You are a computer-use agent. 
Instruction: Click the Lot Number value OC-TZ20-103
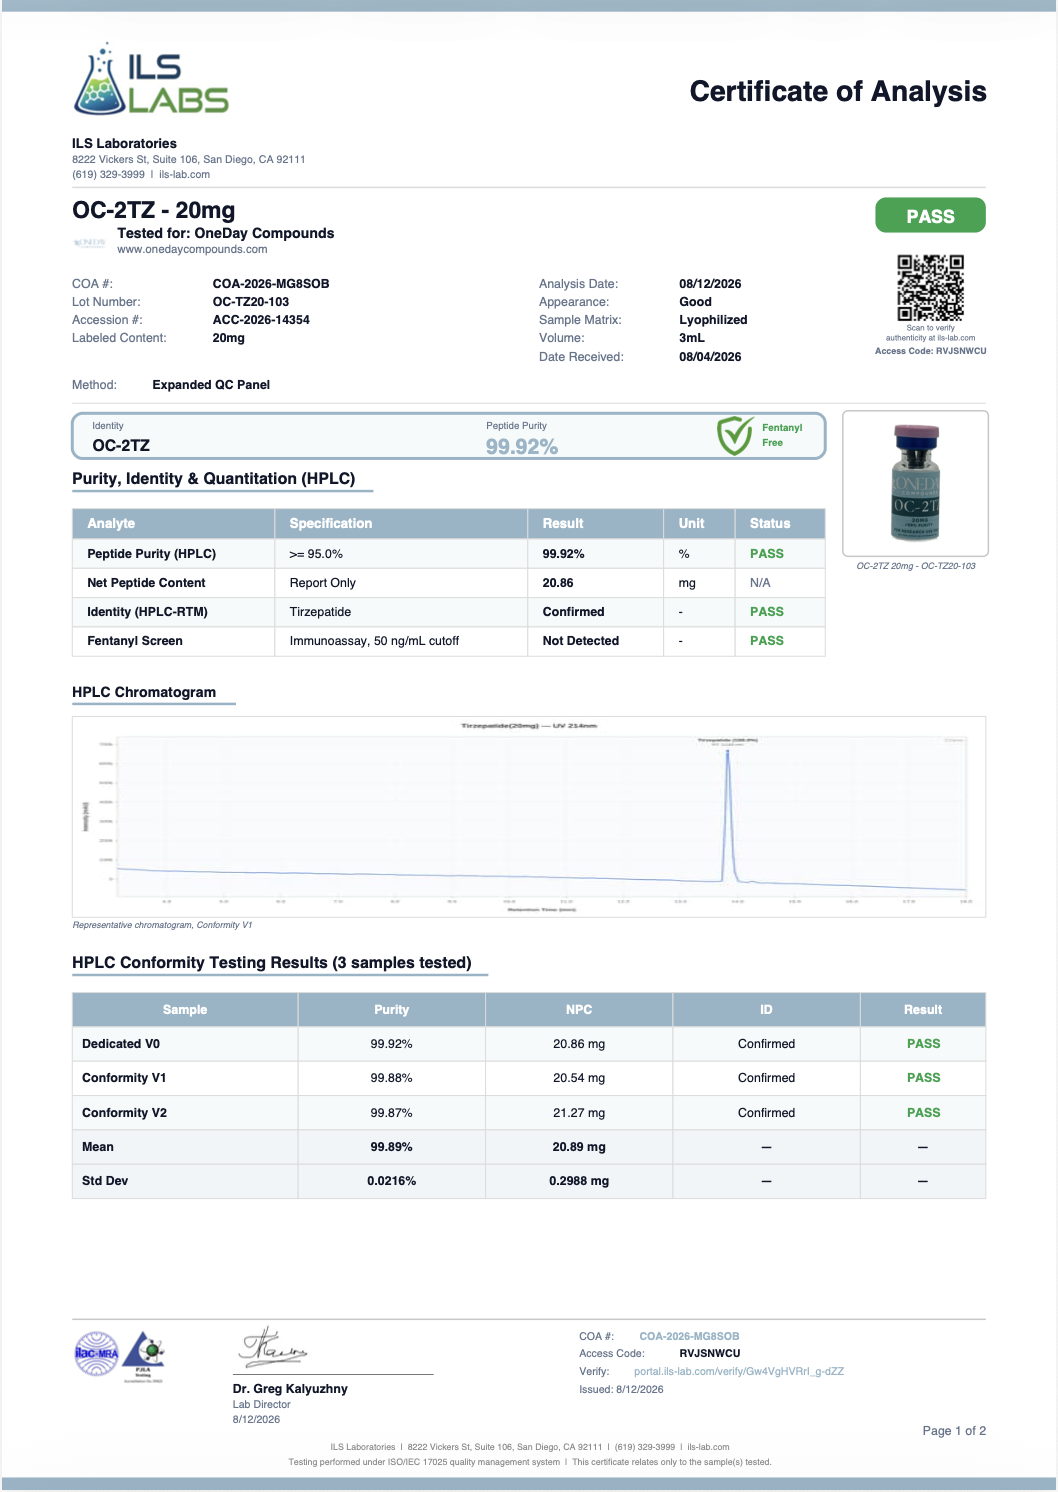pos(251,302)
